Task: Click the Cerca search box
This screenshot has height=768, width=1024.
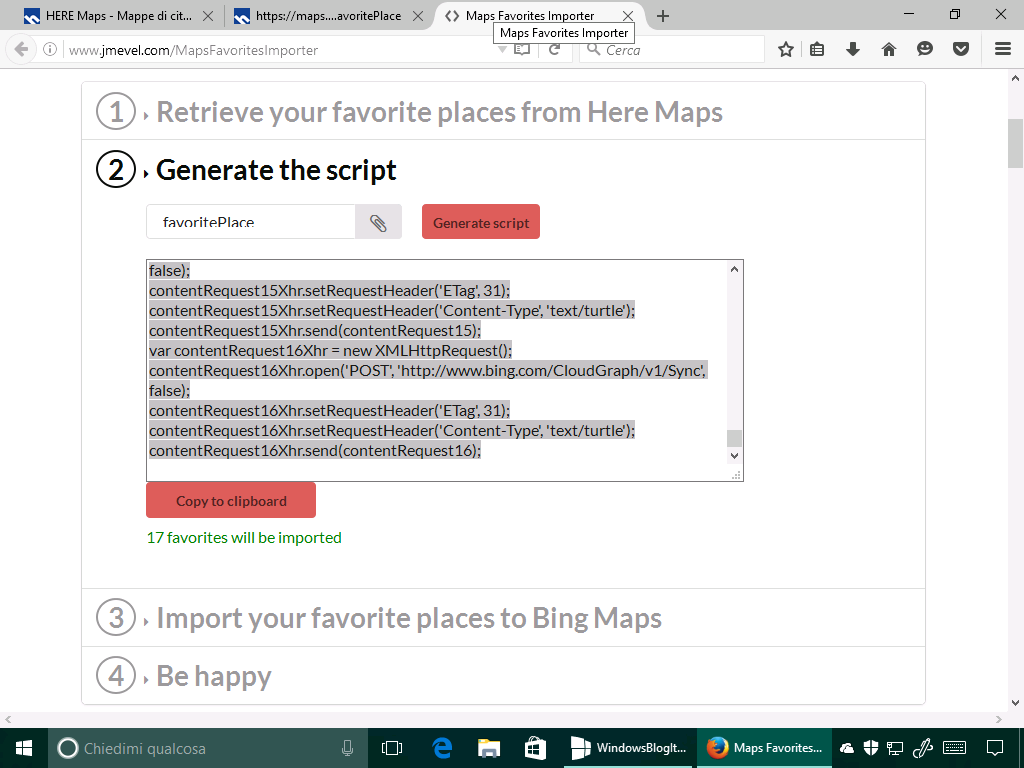Action: (671, 50)
